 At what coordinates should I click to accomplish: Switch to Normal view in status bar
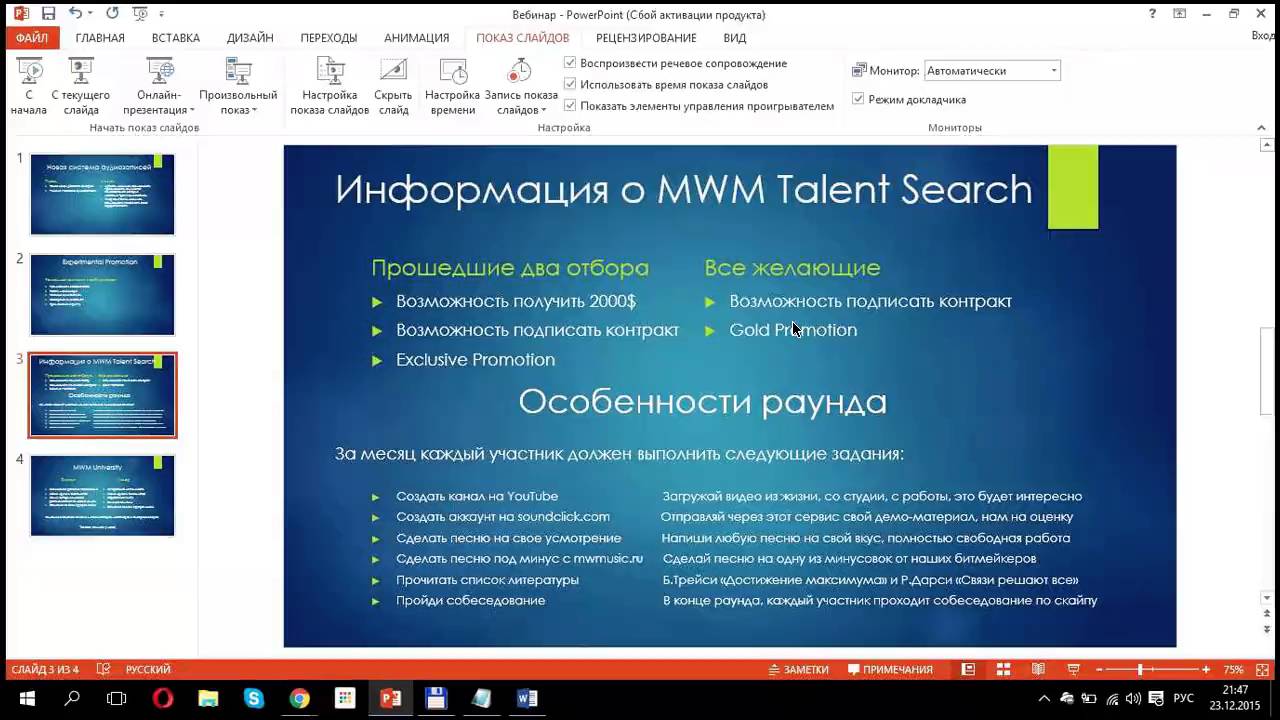pyautogui.click(x=968, y=669)
